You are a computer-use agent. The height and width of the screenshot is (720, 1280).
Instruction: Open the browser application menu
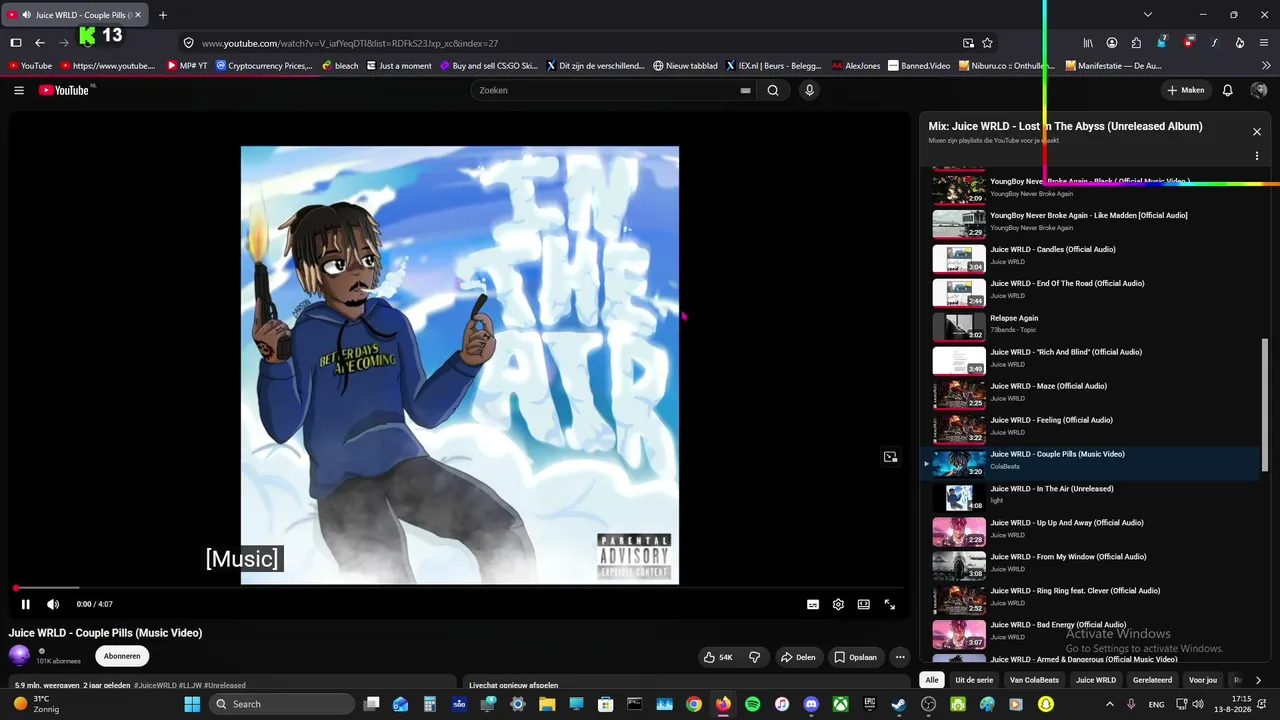click(1265, 43)
